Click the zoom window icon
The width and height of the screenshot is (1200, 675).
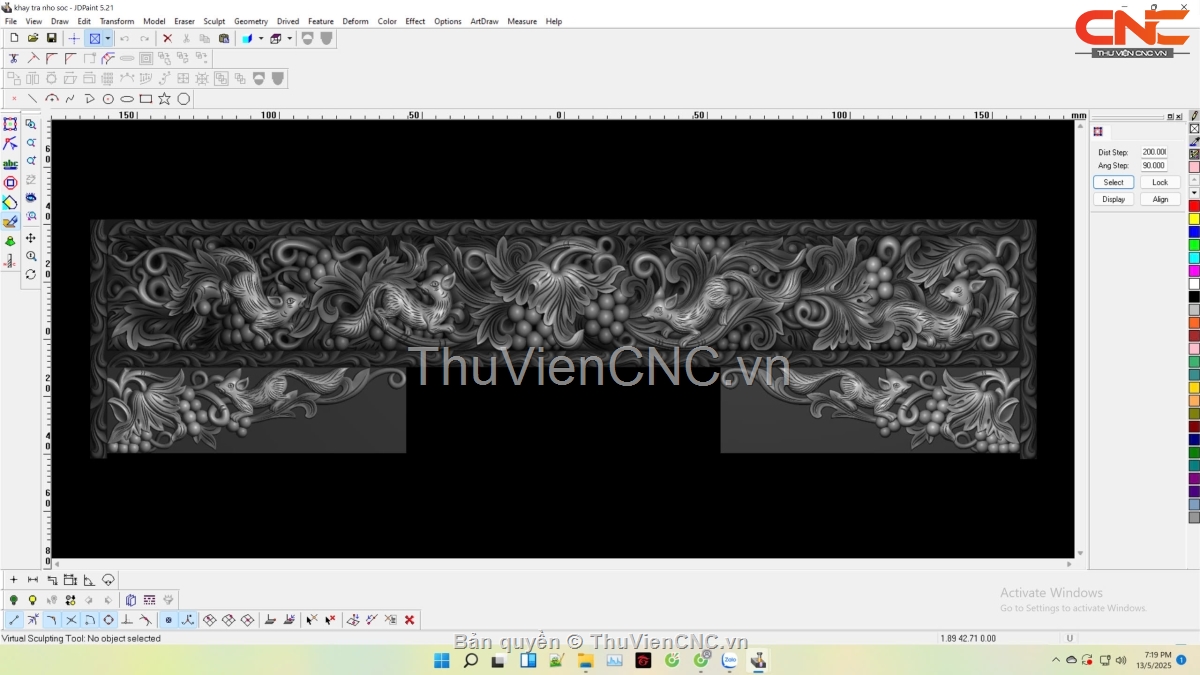tap(31, 124)
